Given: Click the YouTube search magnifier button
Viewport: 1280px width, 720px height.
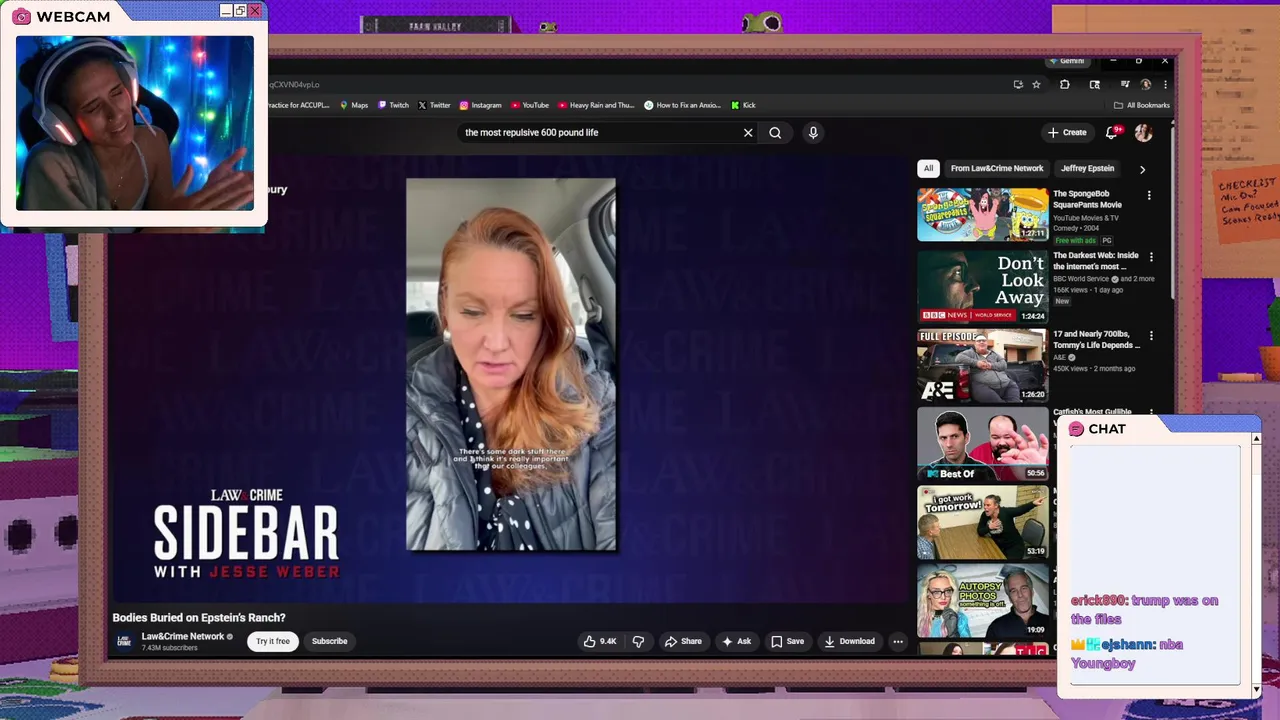Looking at the screenshot, I should pos(775,132).
